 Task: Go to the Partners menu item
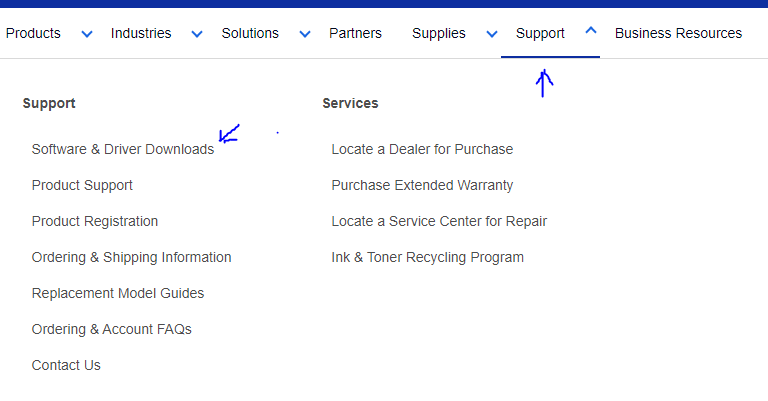[355, 33]
